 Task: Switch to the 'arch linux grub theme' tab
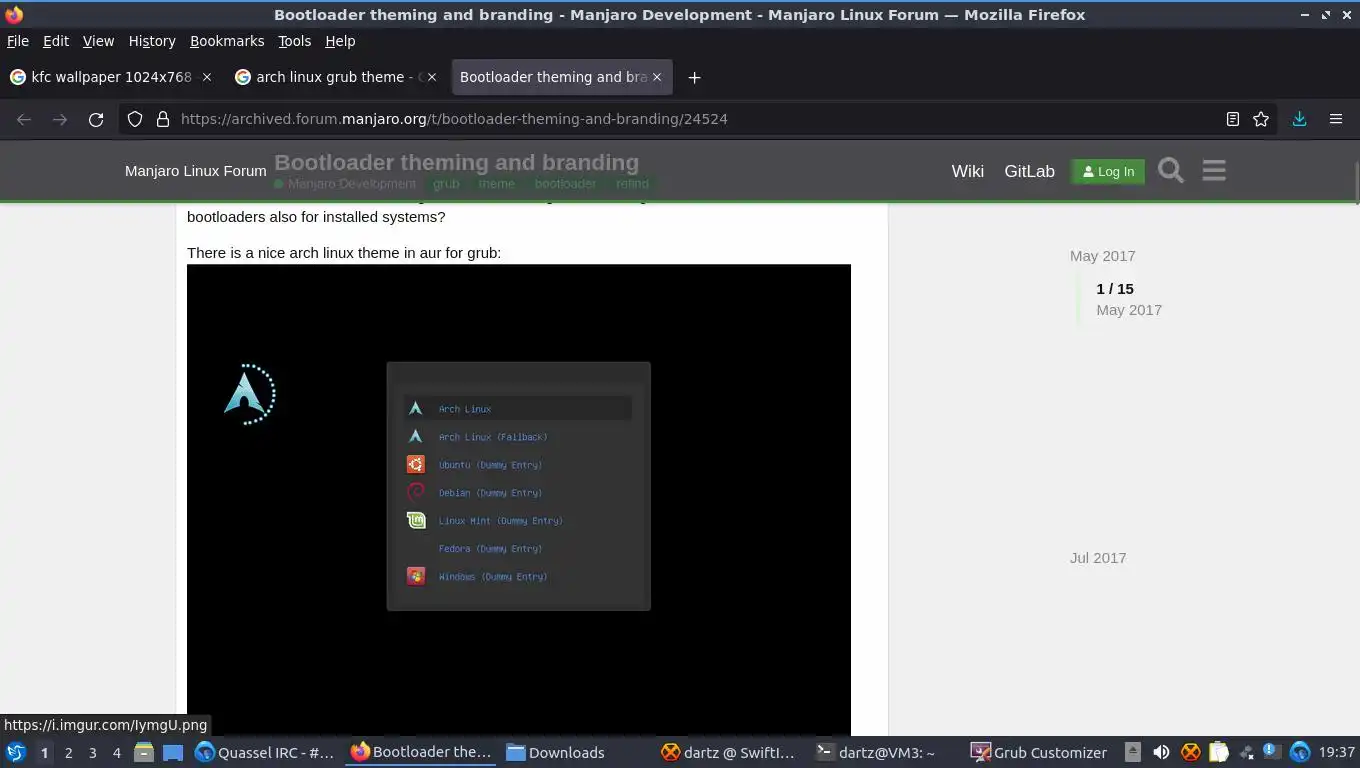point(336,77)
